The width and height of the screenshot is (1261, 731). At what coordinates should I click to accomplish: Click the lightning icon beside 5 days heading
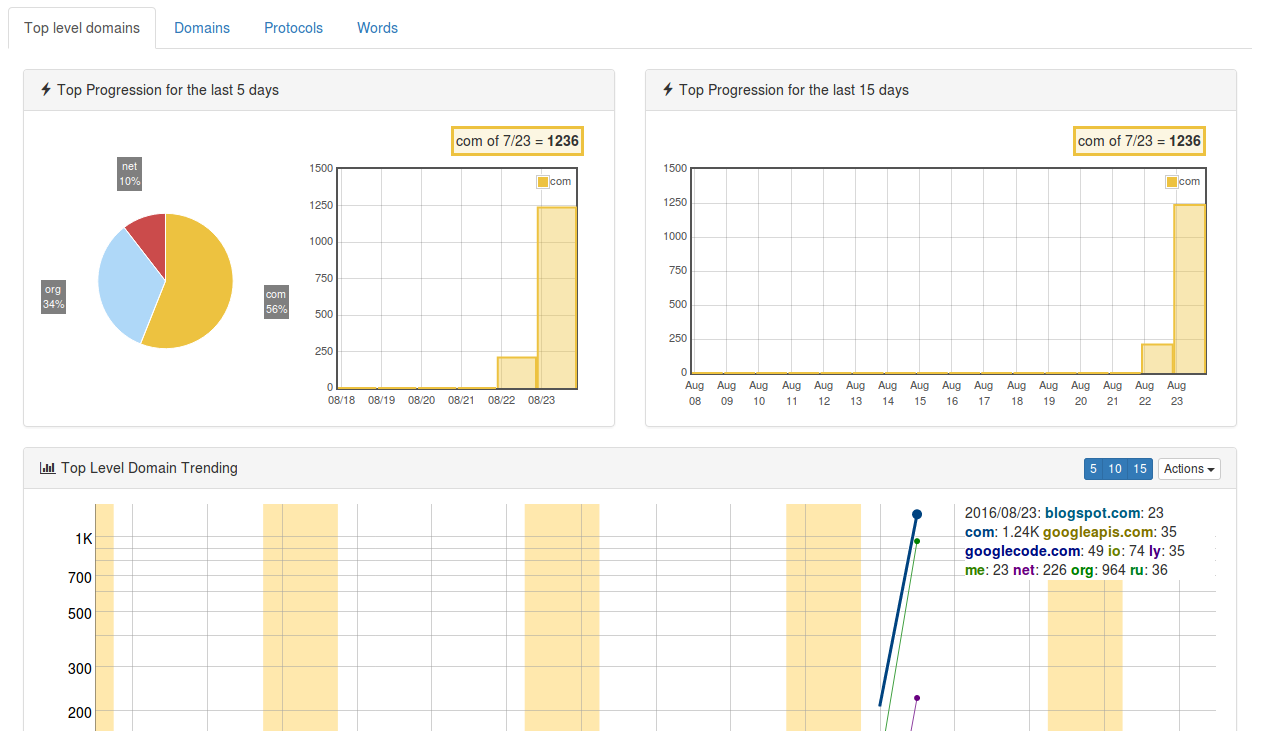46,90
